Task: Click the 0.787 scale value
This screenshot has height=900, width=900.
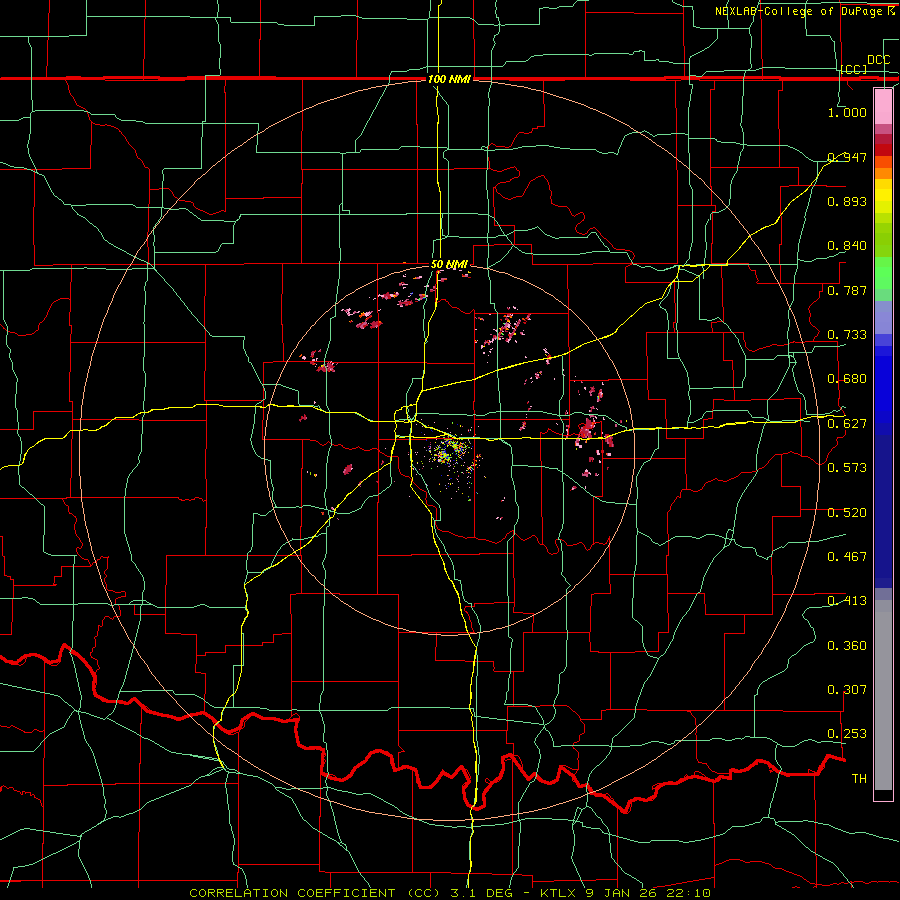Action: tap(847, 290)
